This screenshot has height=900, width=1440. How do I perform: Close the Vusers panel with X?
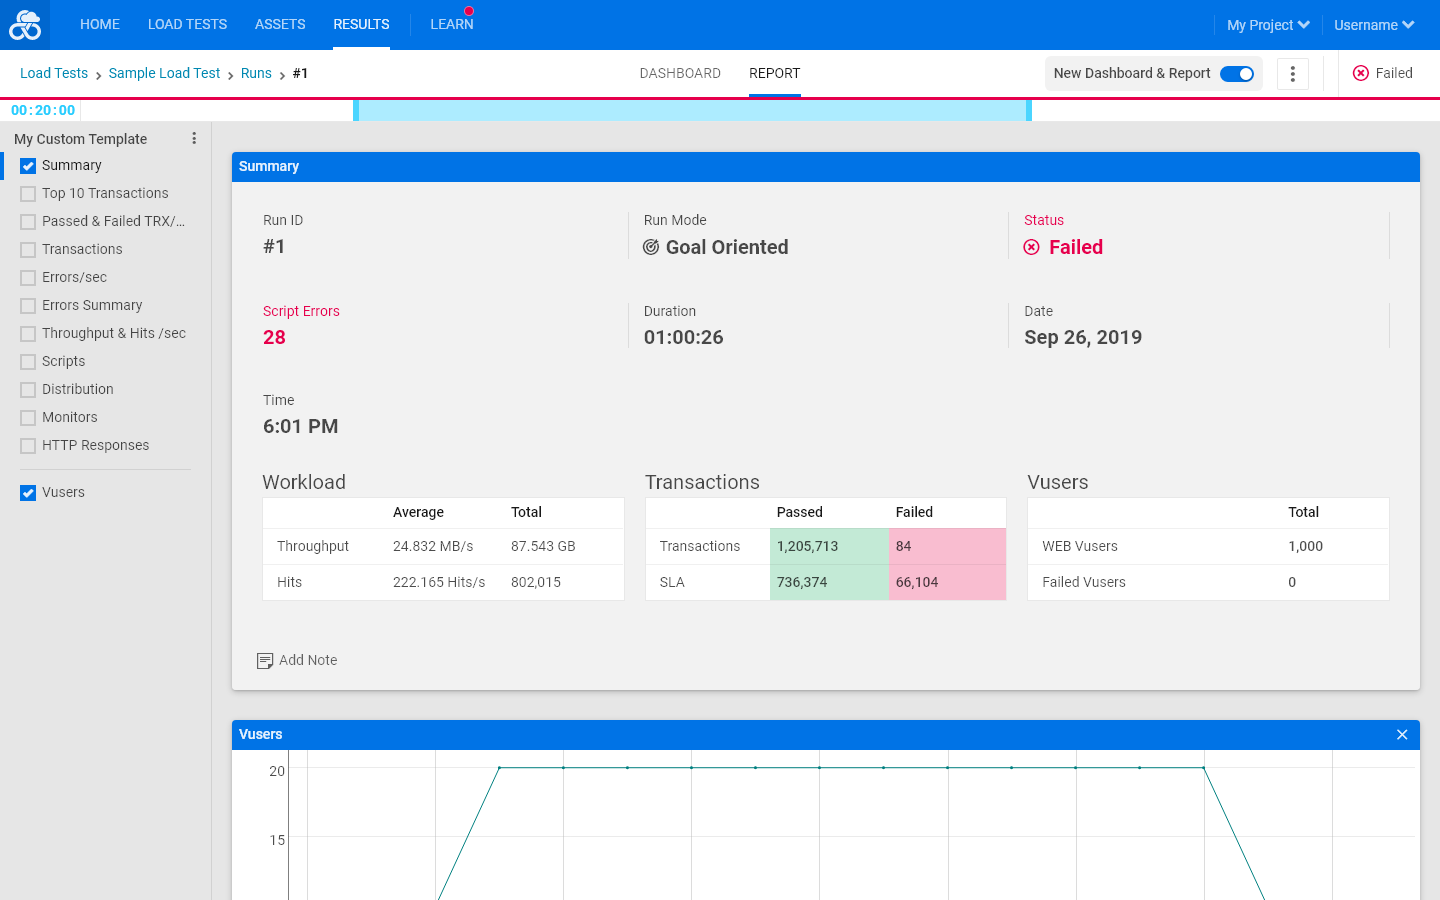(1402, 735)
